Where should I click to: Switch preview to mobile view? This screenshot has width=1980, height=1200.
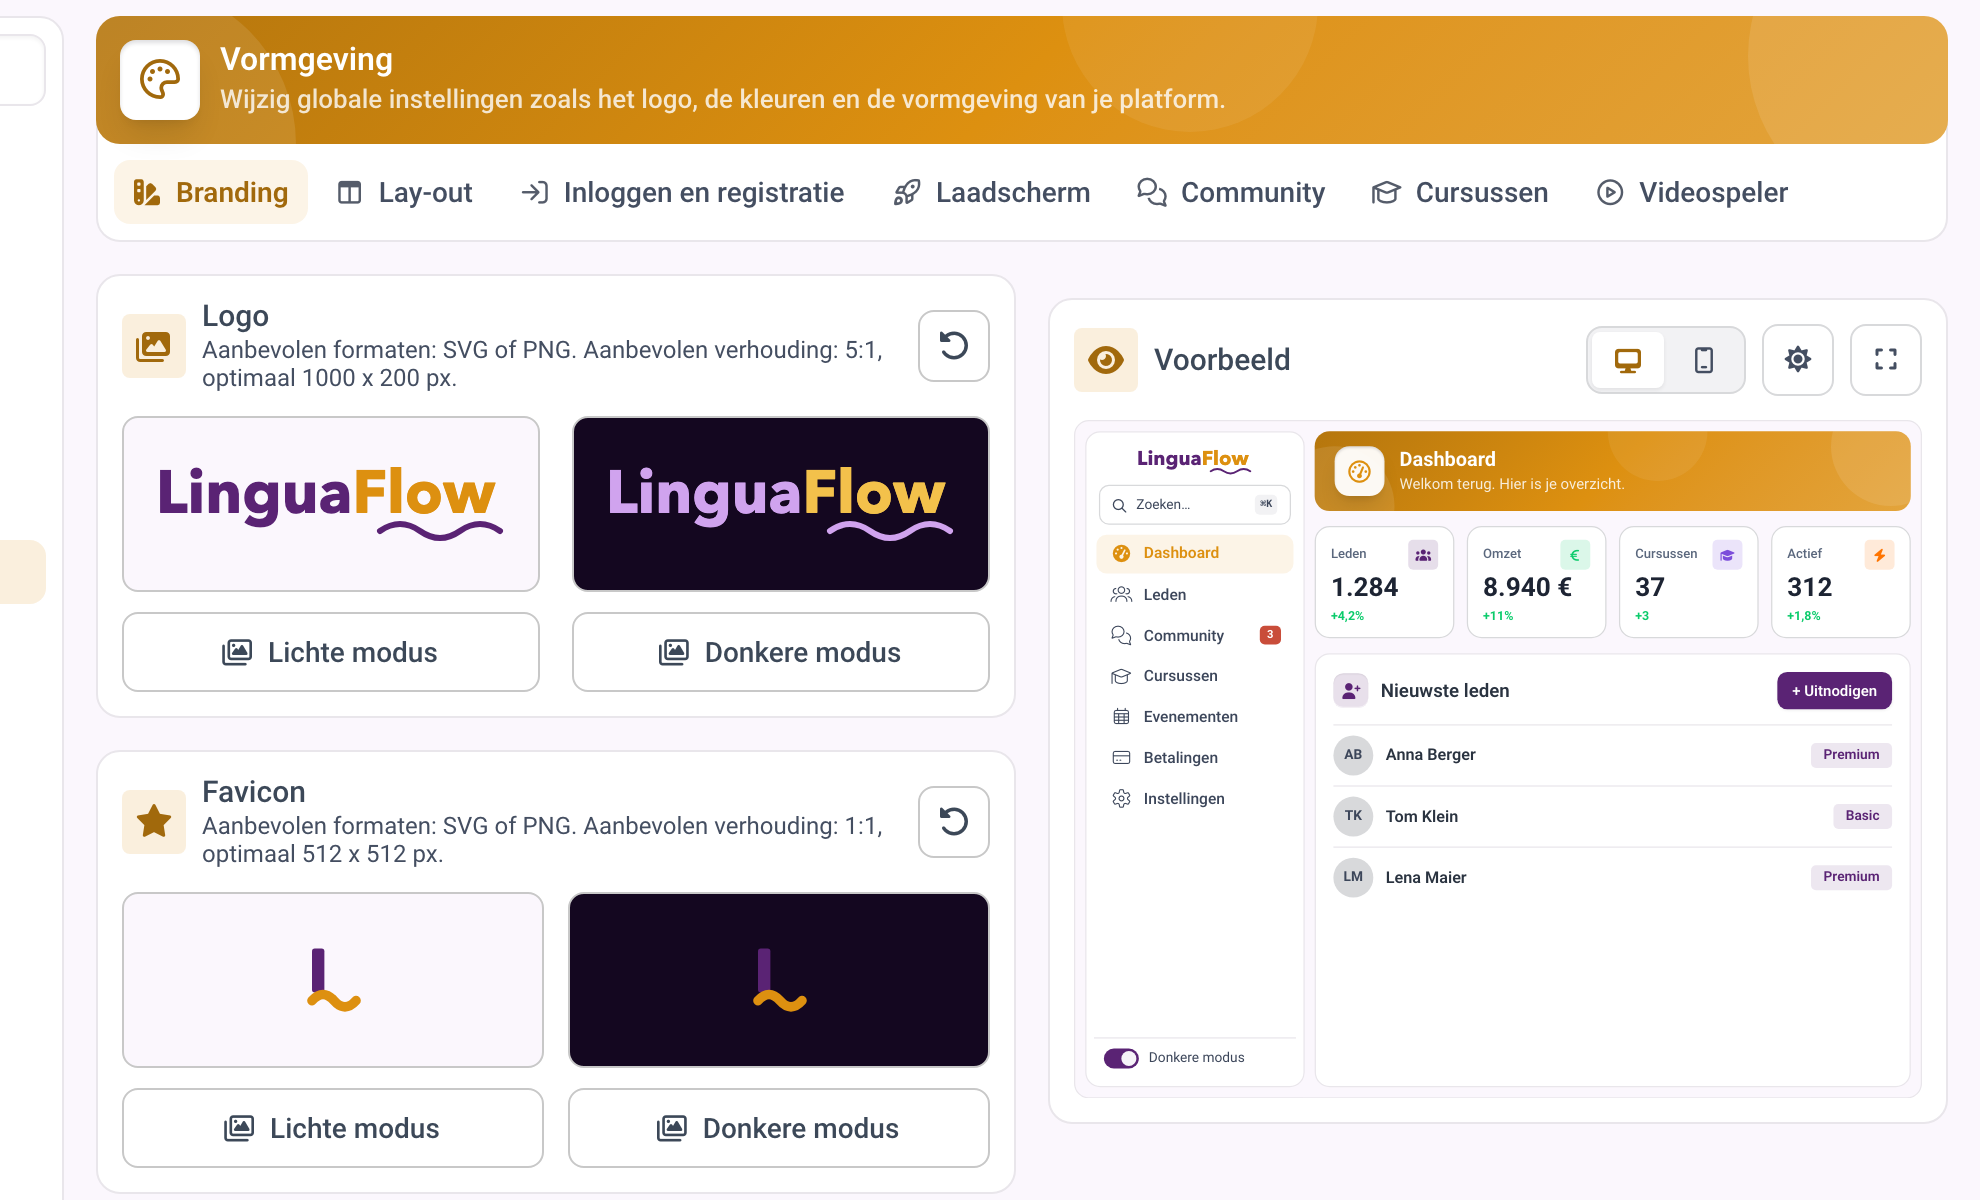tap(1704, 360)
